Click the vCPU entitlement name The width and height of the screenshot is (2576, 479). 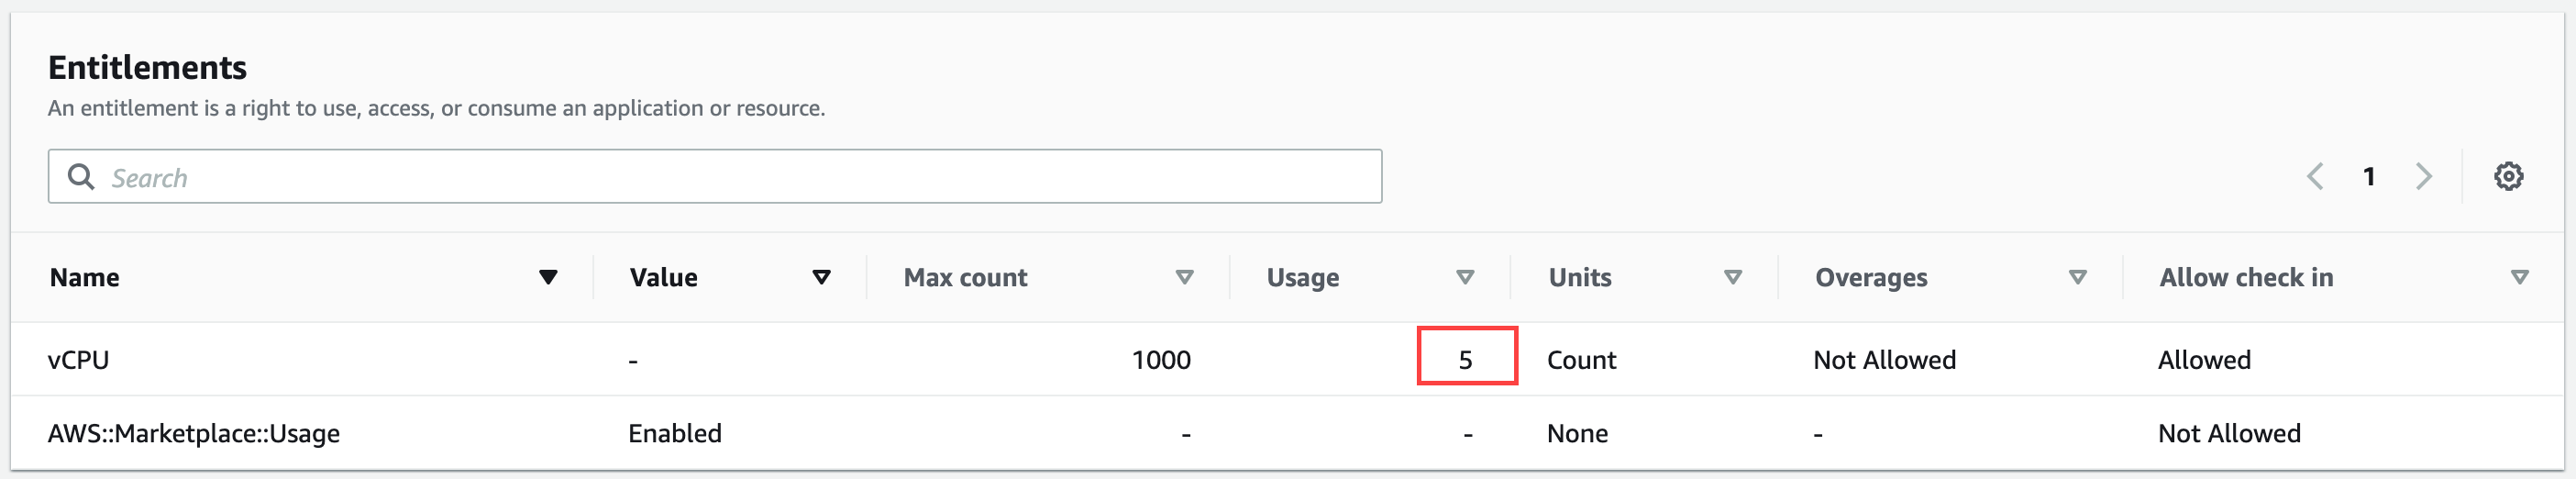78,360
